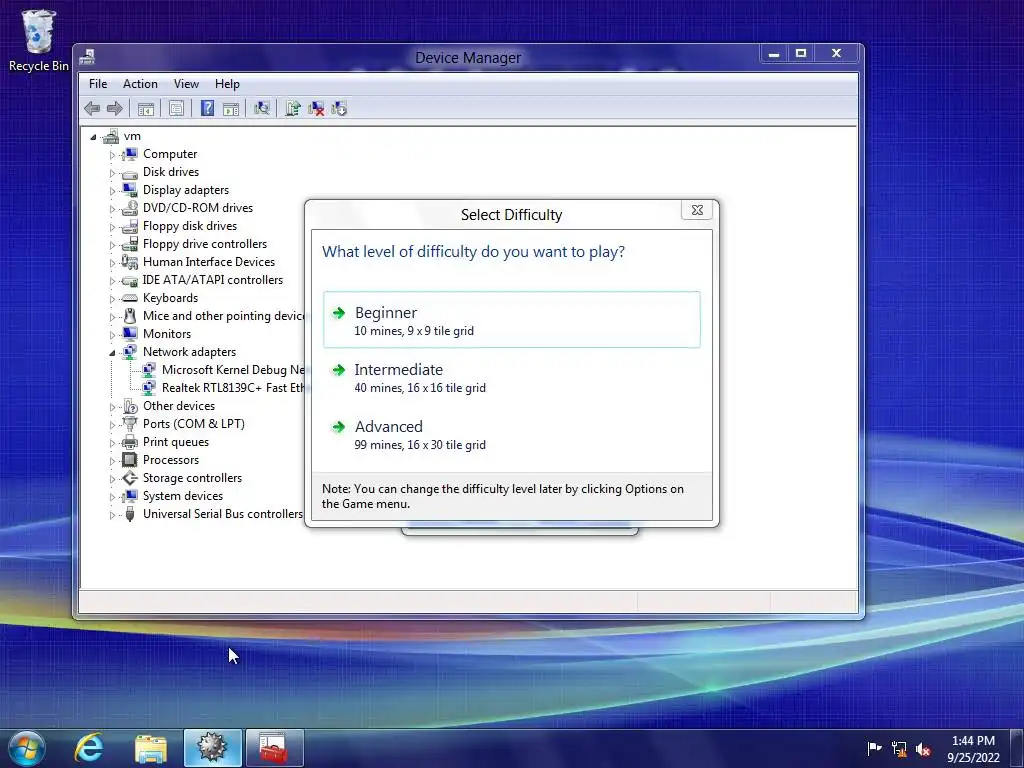Click the Show Desktop strip beside the clock
Image resolution: width=1024 pixels, height=768 pixels.
click(1017, 748)
